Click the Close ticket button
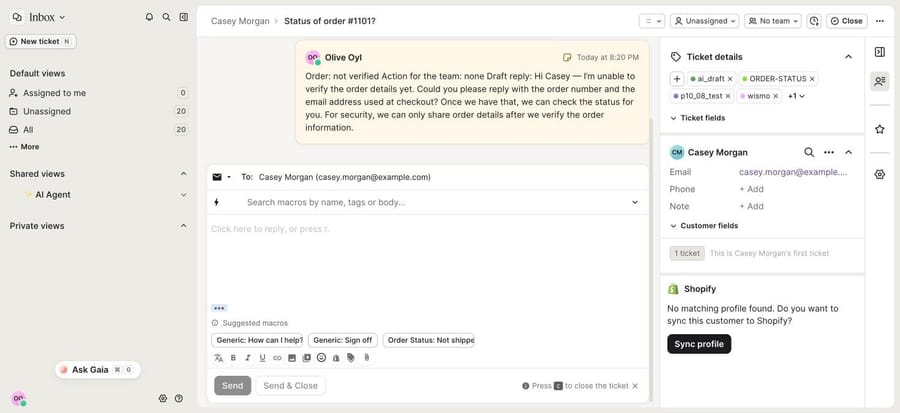The width and height of the screenshot is (900, 413). (x=847, y=21)
